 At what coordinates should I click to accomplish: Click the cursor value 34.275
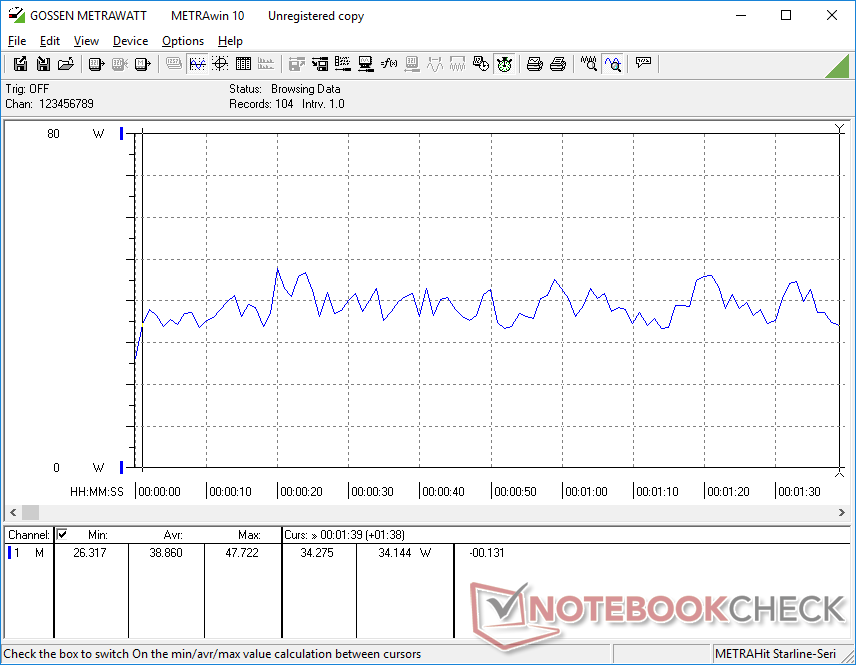317,553
